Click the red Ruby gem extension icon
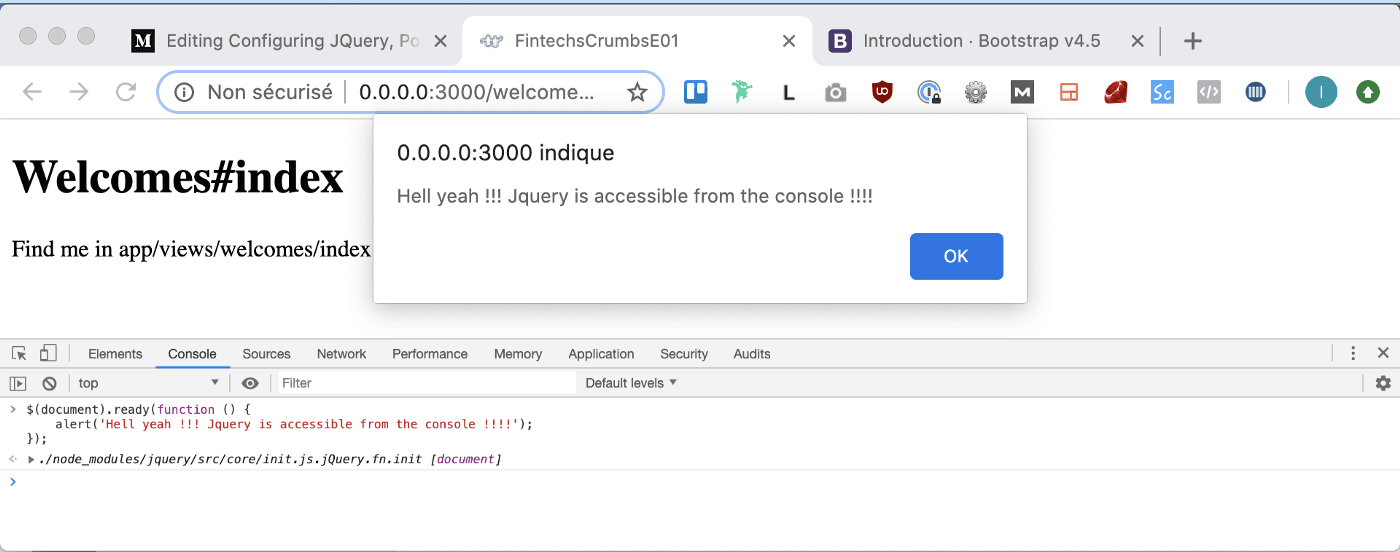The image size is (1400, 552). pyautogui.click(x=1116, y=92)
